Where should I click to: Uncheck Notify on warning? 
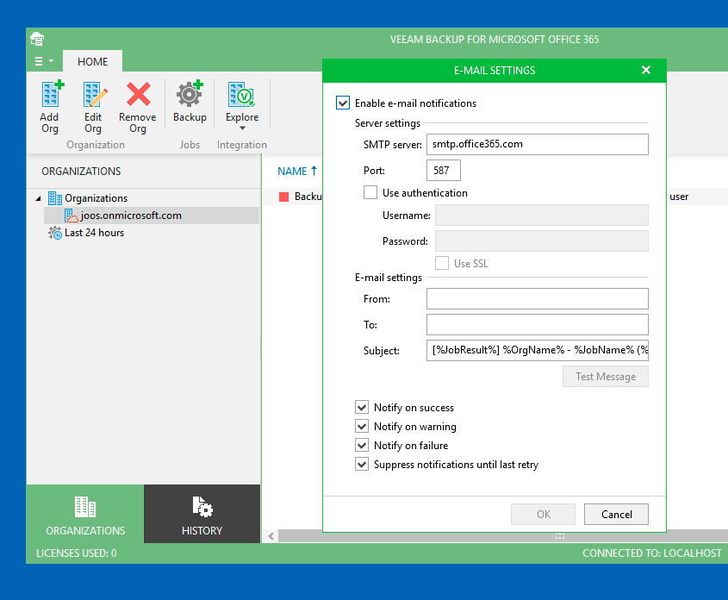tap(362, 426)
